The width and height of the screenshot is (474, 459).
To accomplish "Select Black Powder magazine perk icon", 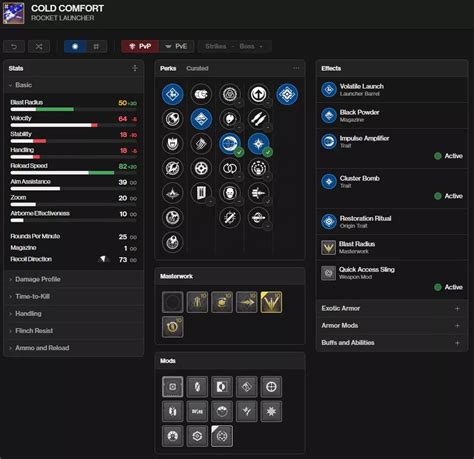I will click(201, 119).
